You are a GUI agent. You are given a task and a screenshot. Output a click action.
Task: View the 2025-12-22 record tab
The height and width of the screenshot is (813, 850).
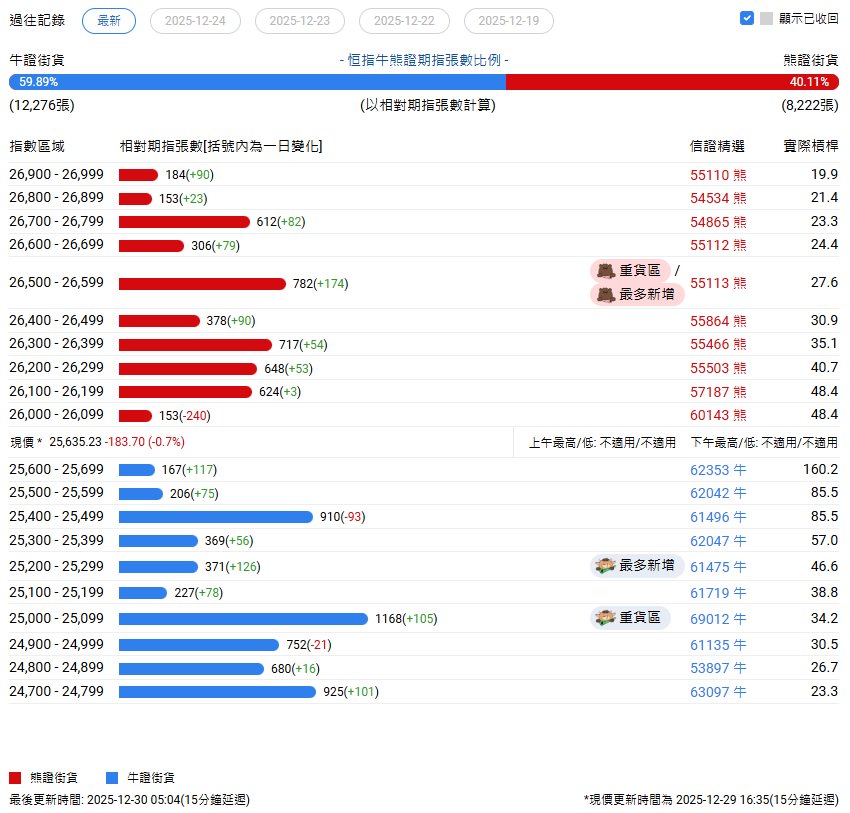click(x=404, y=20)
